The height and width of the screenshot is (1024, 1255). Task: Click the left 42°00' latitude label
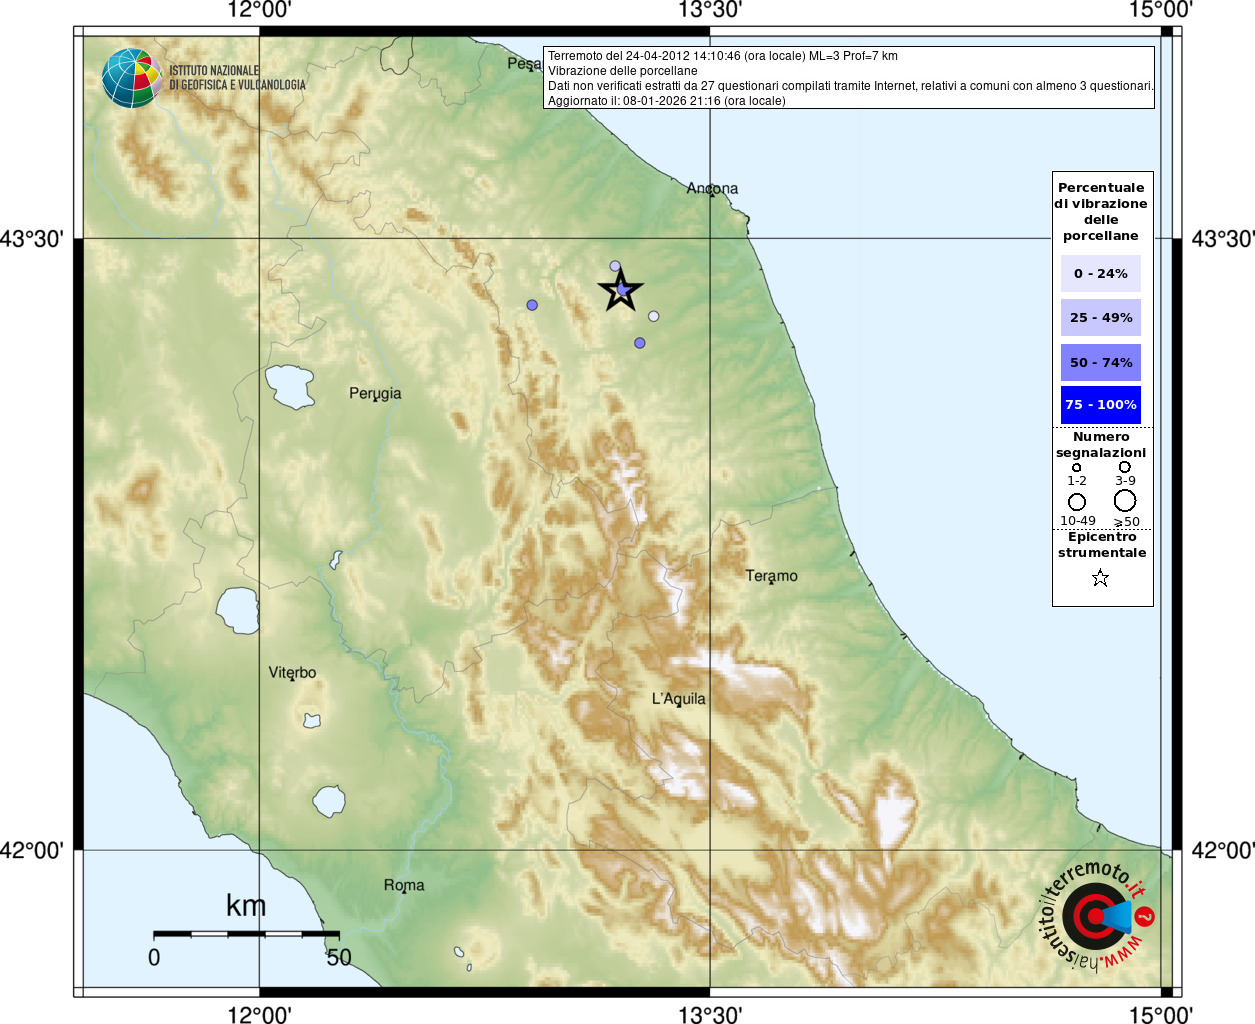click(32, 850)
